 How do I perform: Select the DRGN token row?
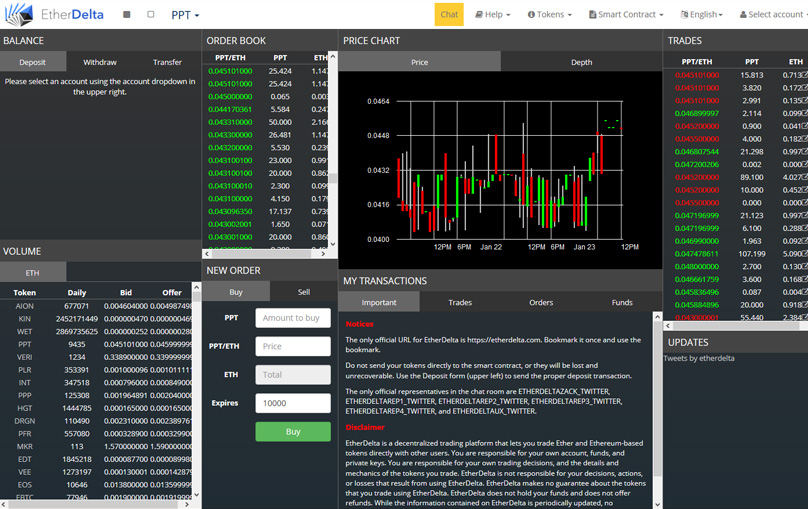96,421
